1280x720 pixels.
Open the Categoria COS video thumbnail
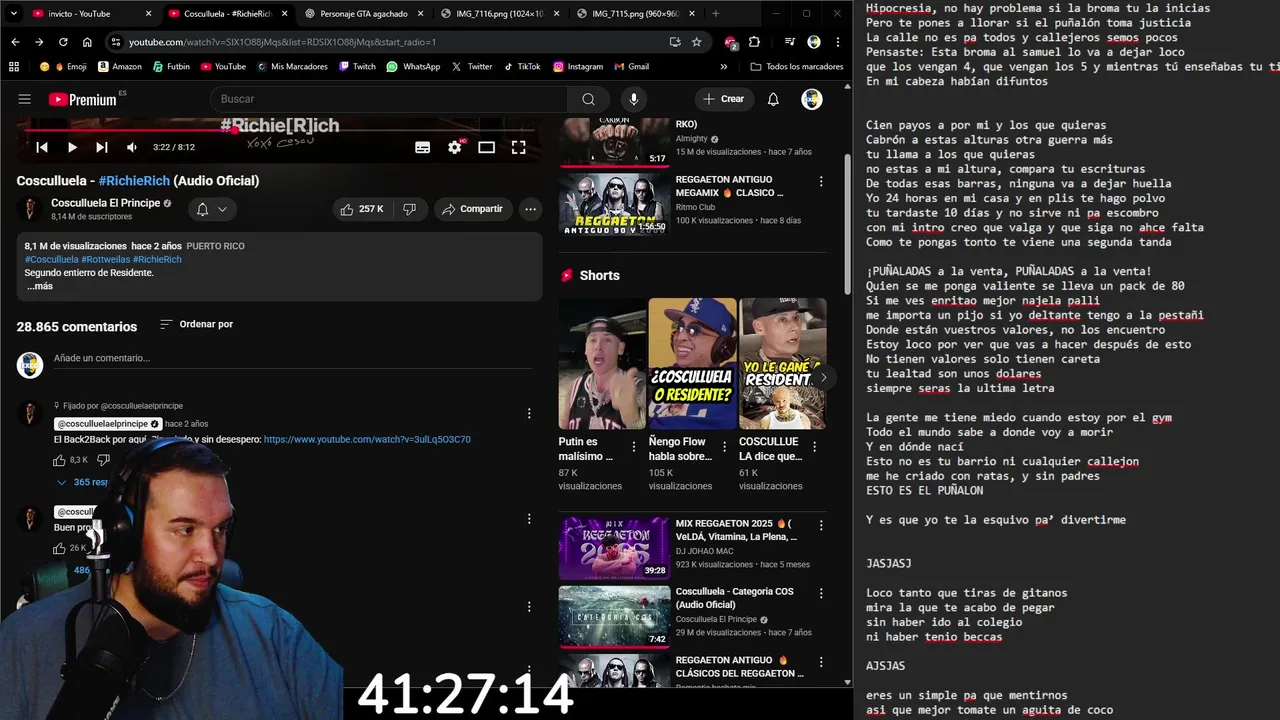click(614, 617)
